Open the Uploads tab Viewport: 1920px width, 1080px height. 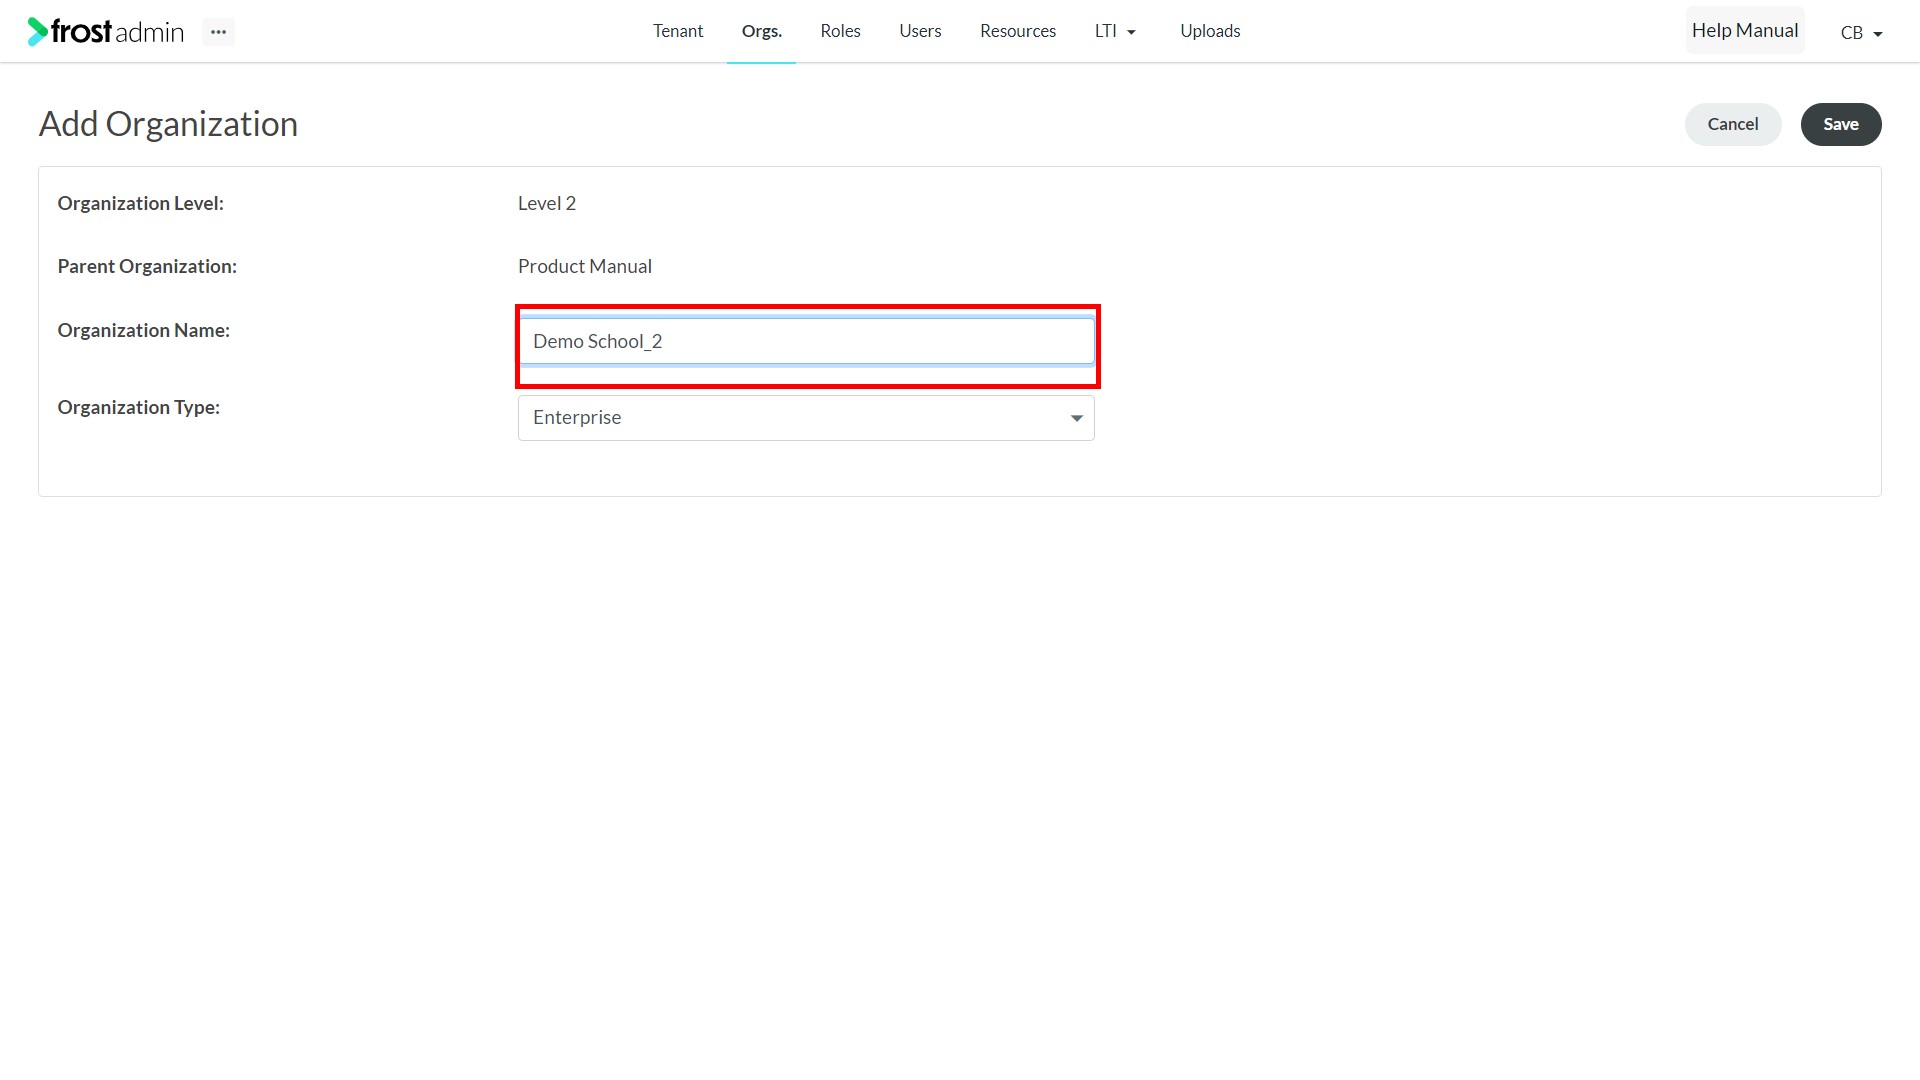1210,31
